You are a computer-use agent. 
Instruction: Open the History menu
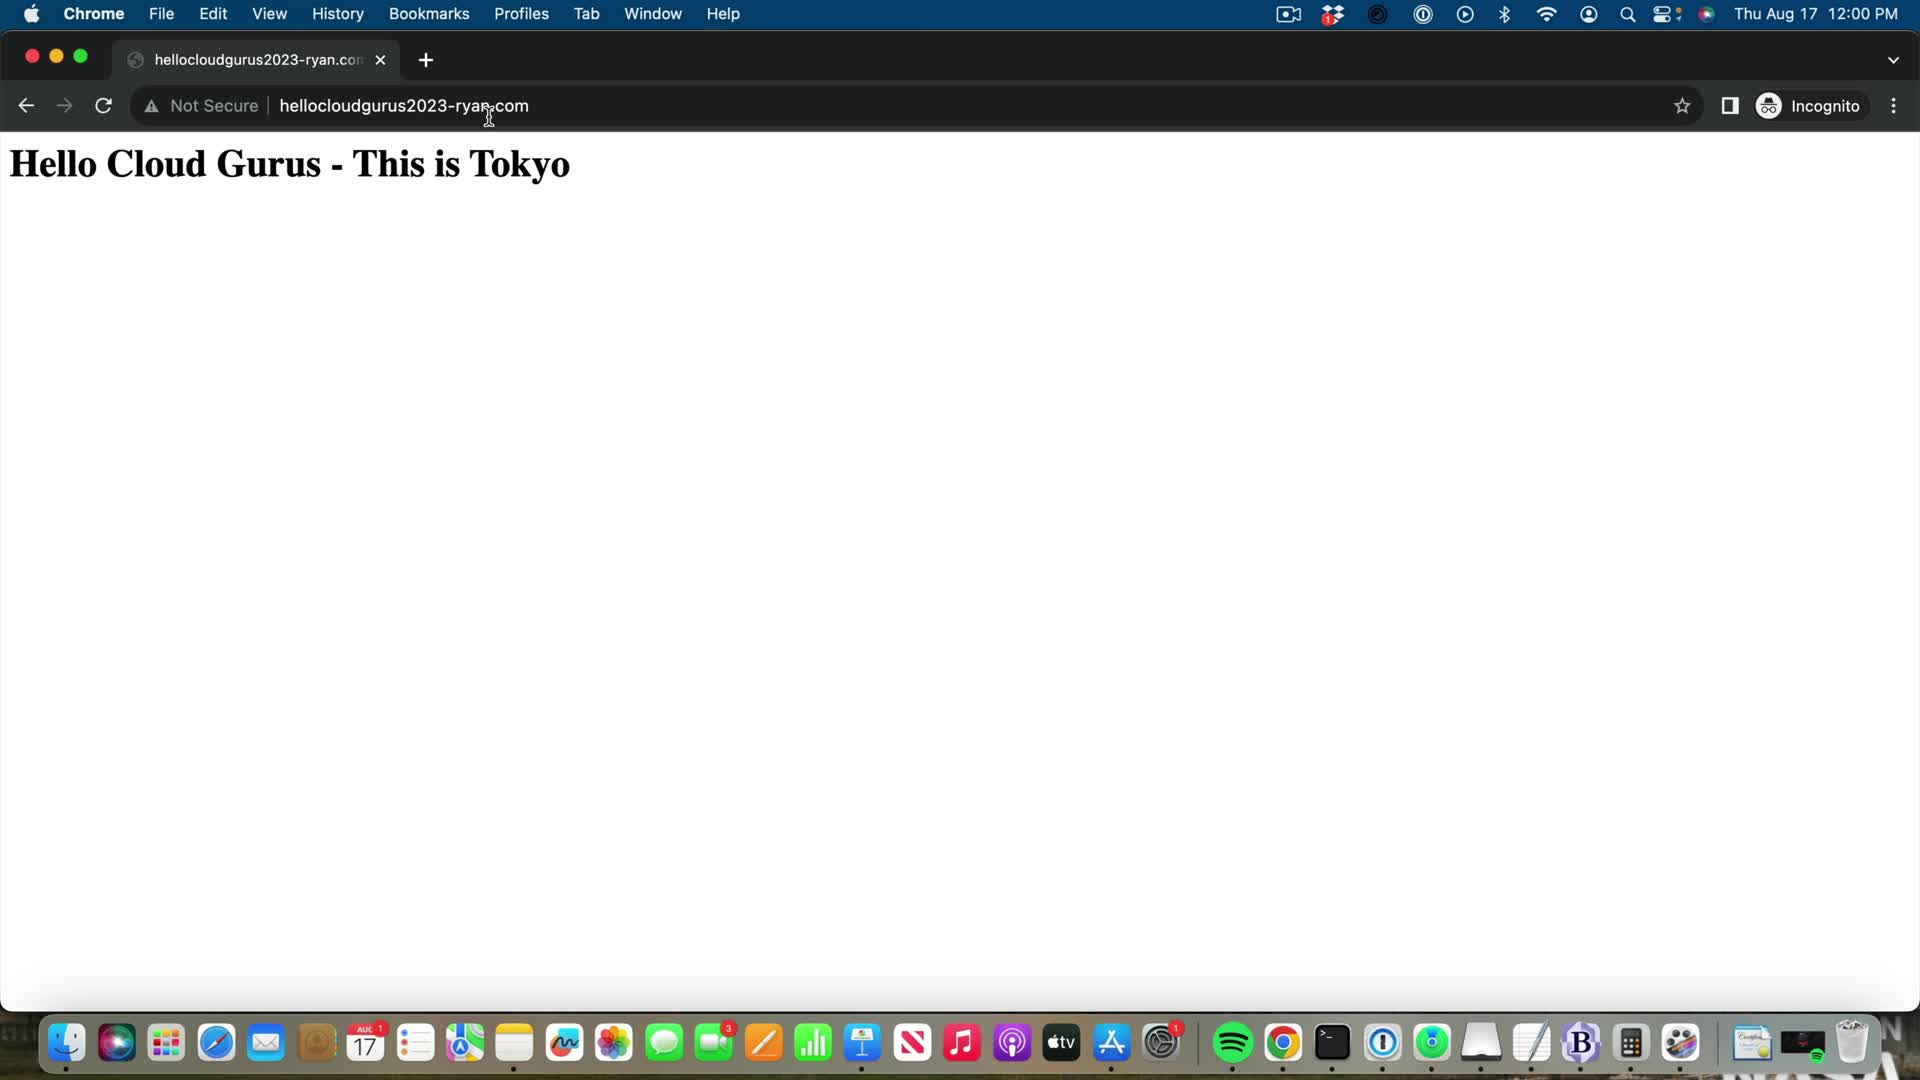click(x=337, y=14)
